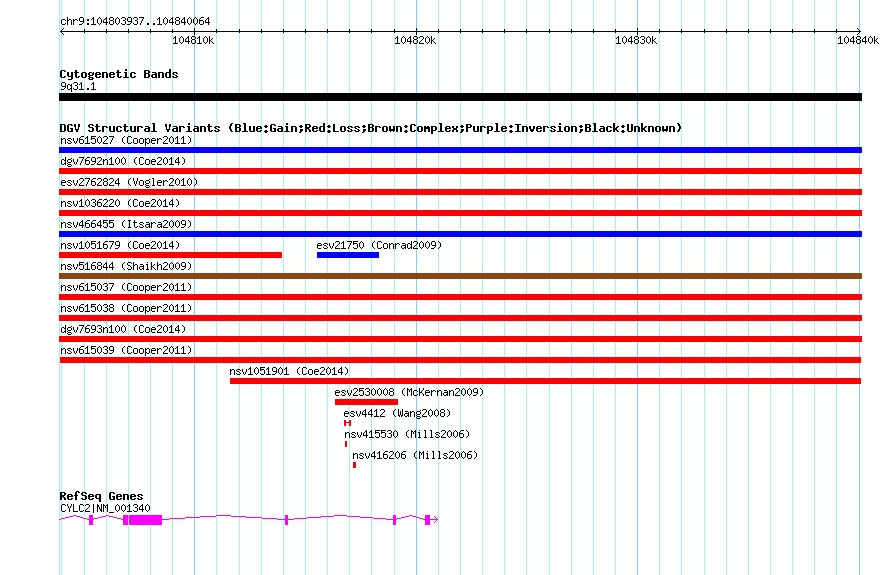The image size is (890, 575).
Task: Click the CYLC2|NM_001340 gene label
Action: point(105,509)
